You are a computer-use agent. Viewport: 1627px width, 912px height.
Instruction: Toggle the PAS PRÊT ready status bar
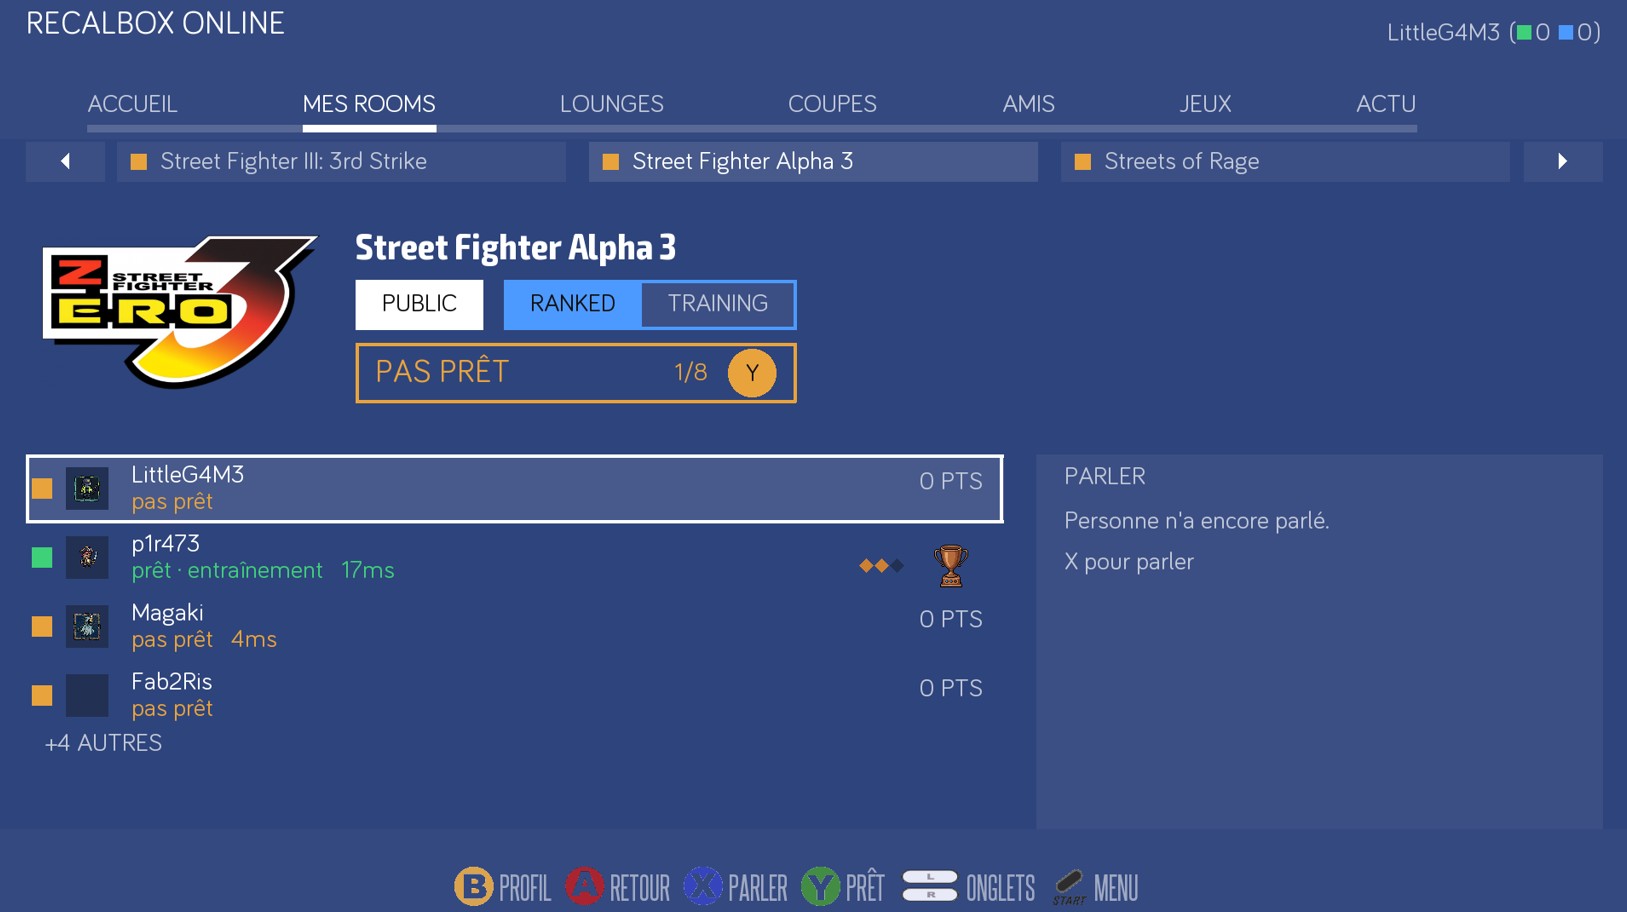point(576,373)
